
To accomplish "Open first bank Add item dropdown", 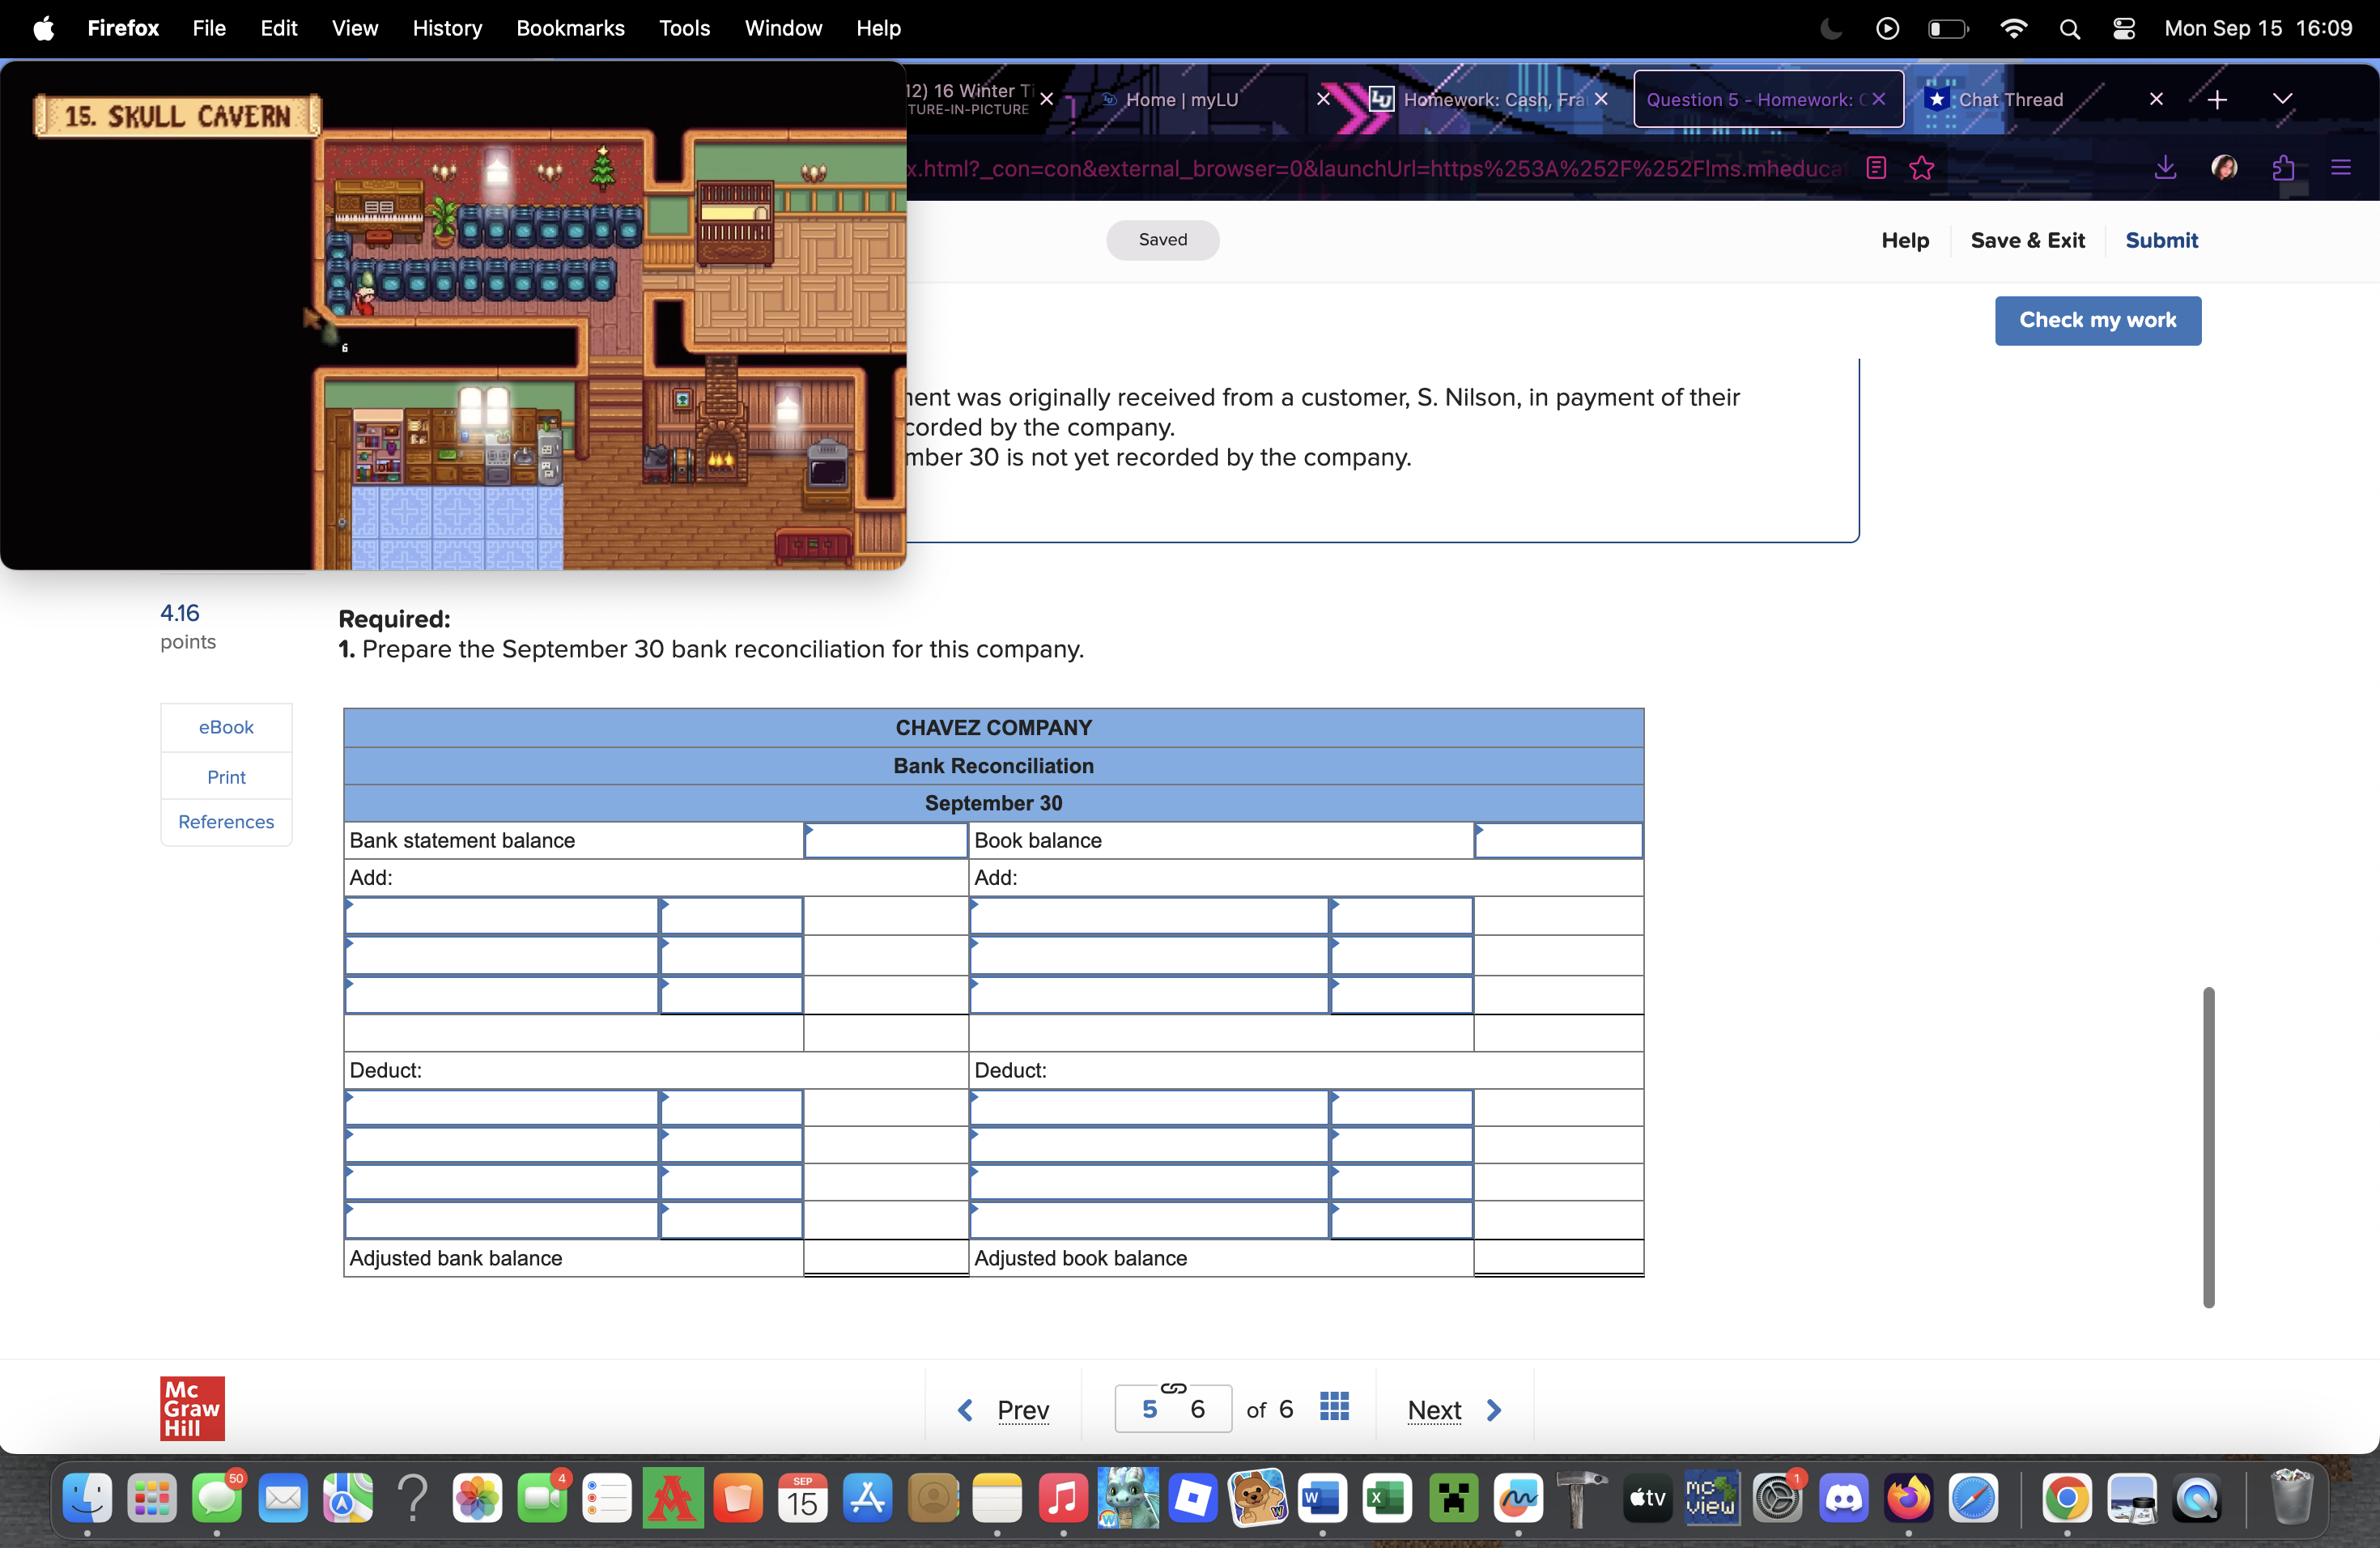I will click(501, 916).
